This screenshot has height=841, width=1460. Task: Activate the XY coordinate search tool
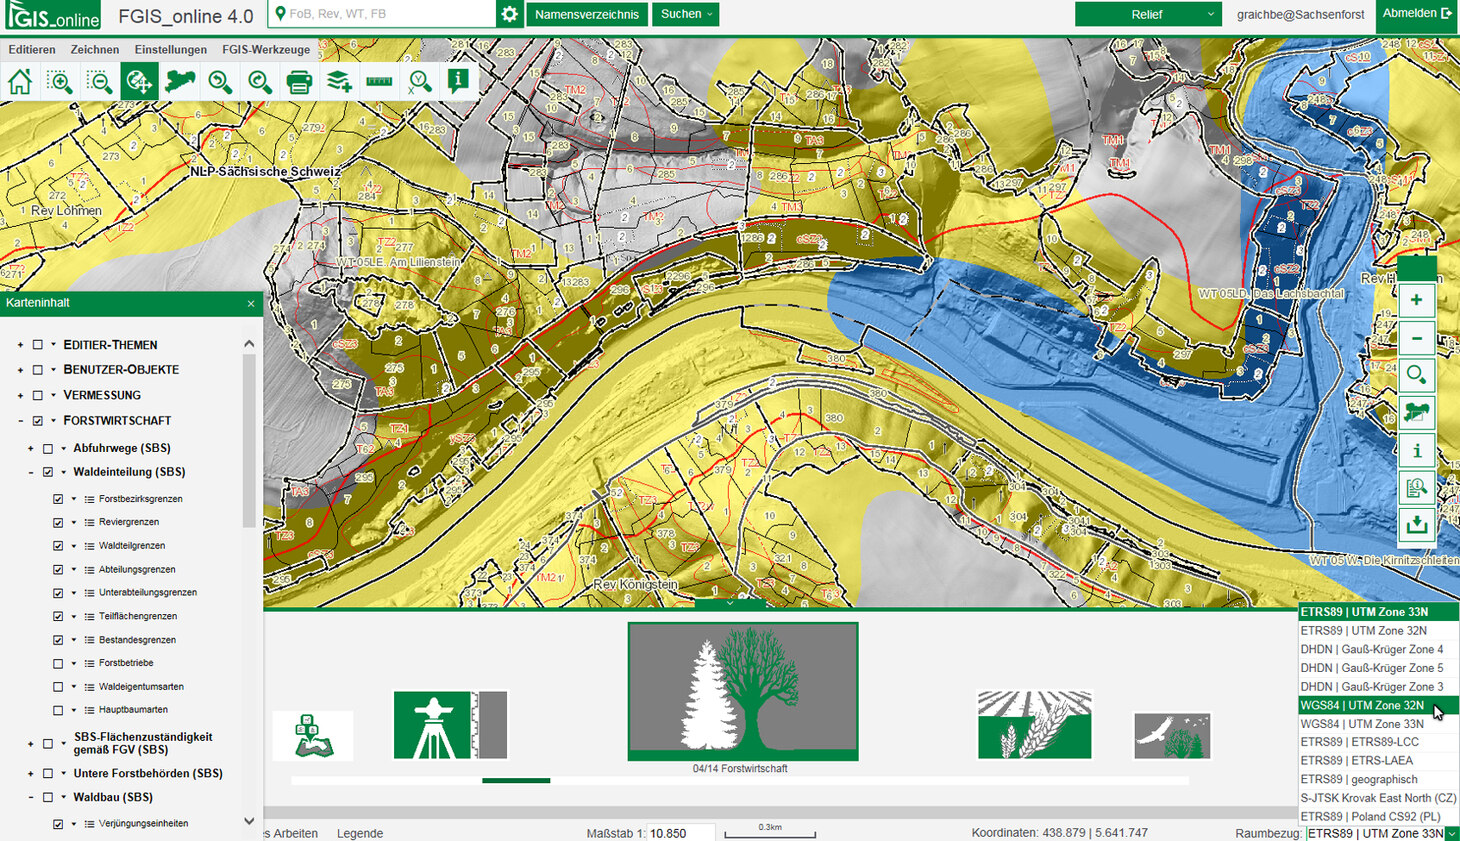pyautogui.click(x=420, y=81)
